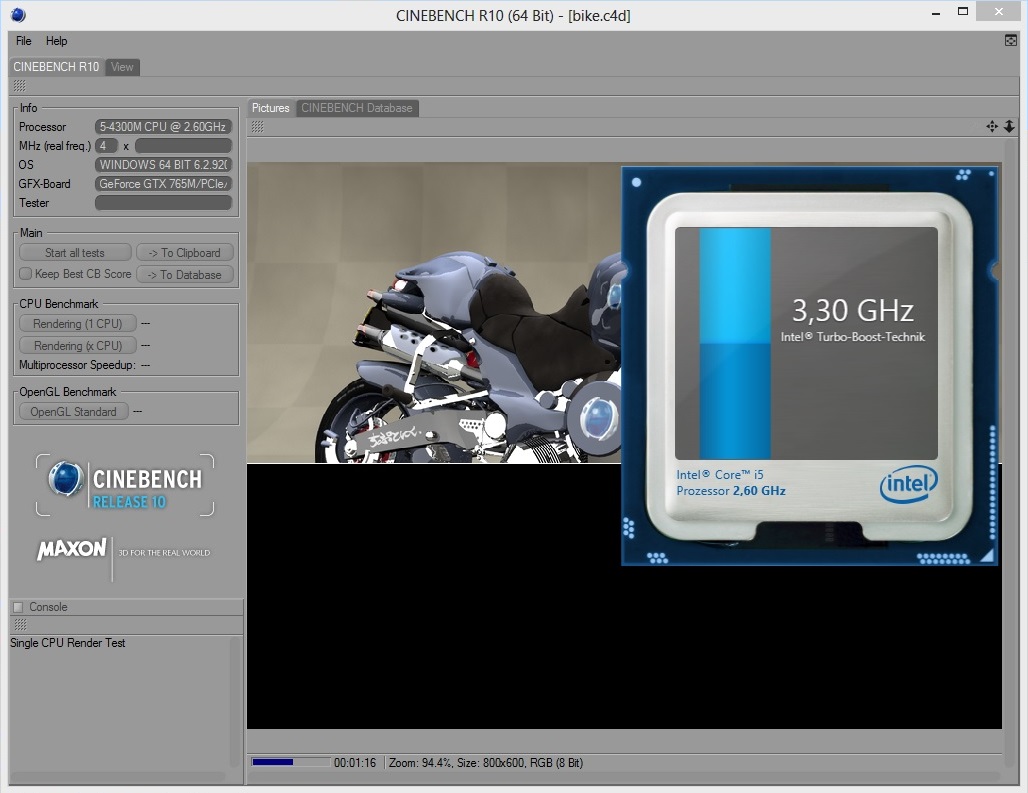1028x793 pixels.
Task: Click the OpenGL Standard button
Action: point(73,412)
